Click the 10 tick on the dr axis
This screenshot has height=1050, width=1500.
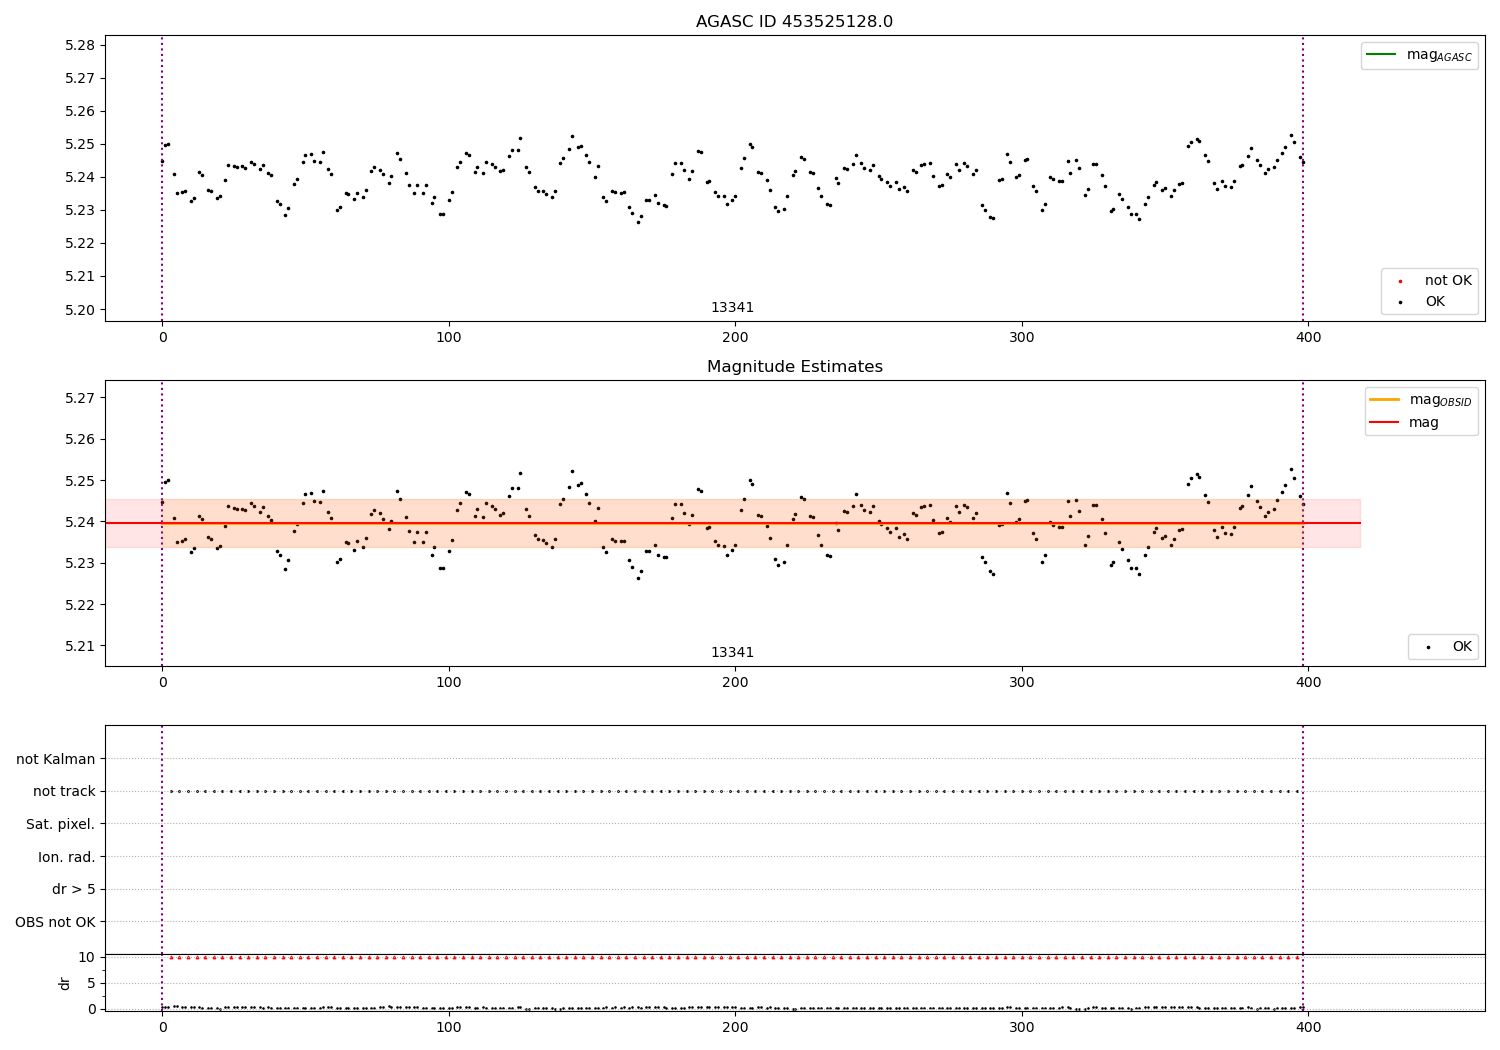[87, 957]
